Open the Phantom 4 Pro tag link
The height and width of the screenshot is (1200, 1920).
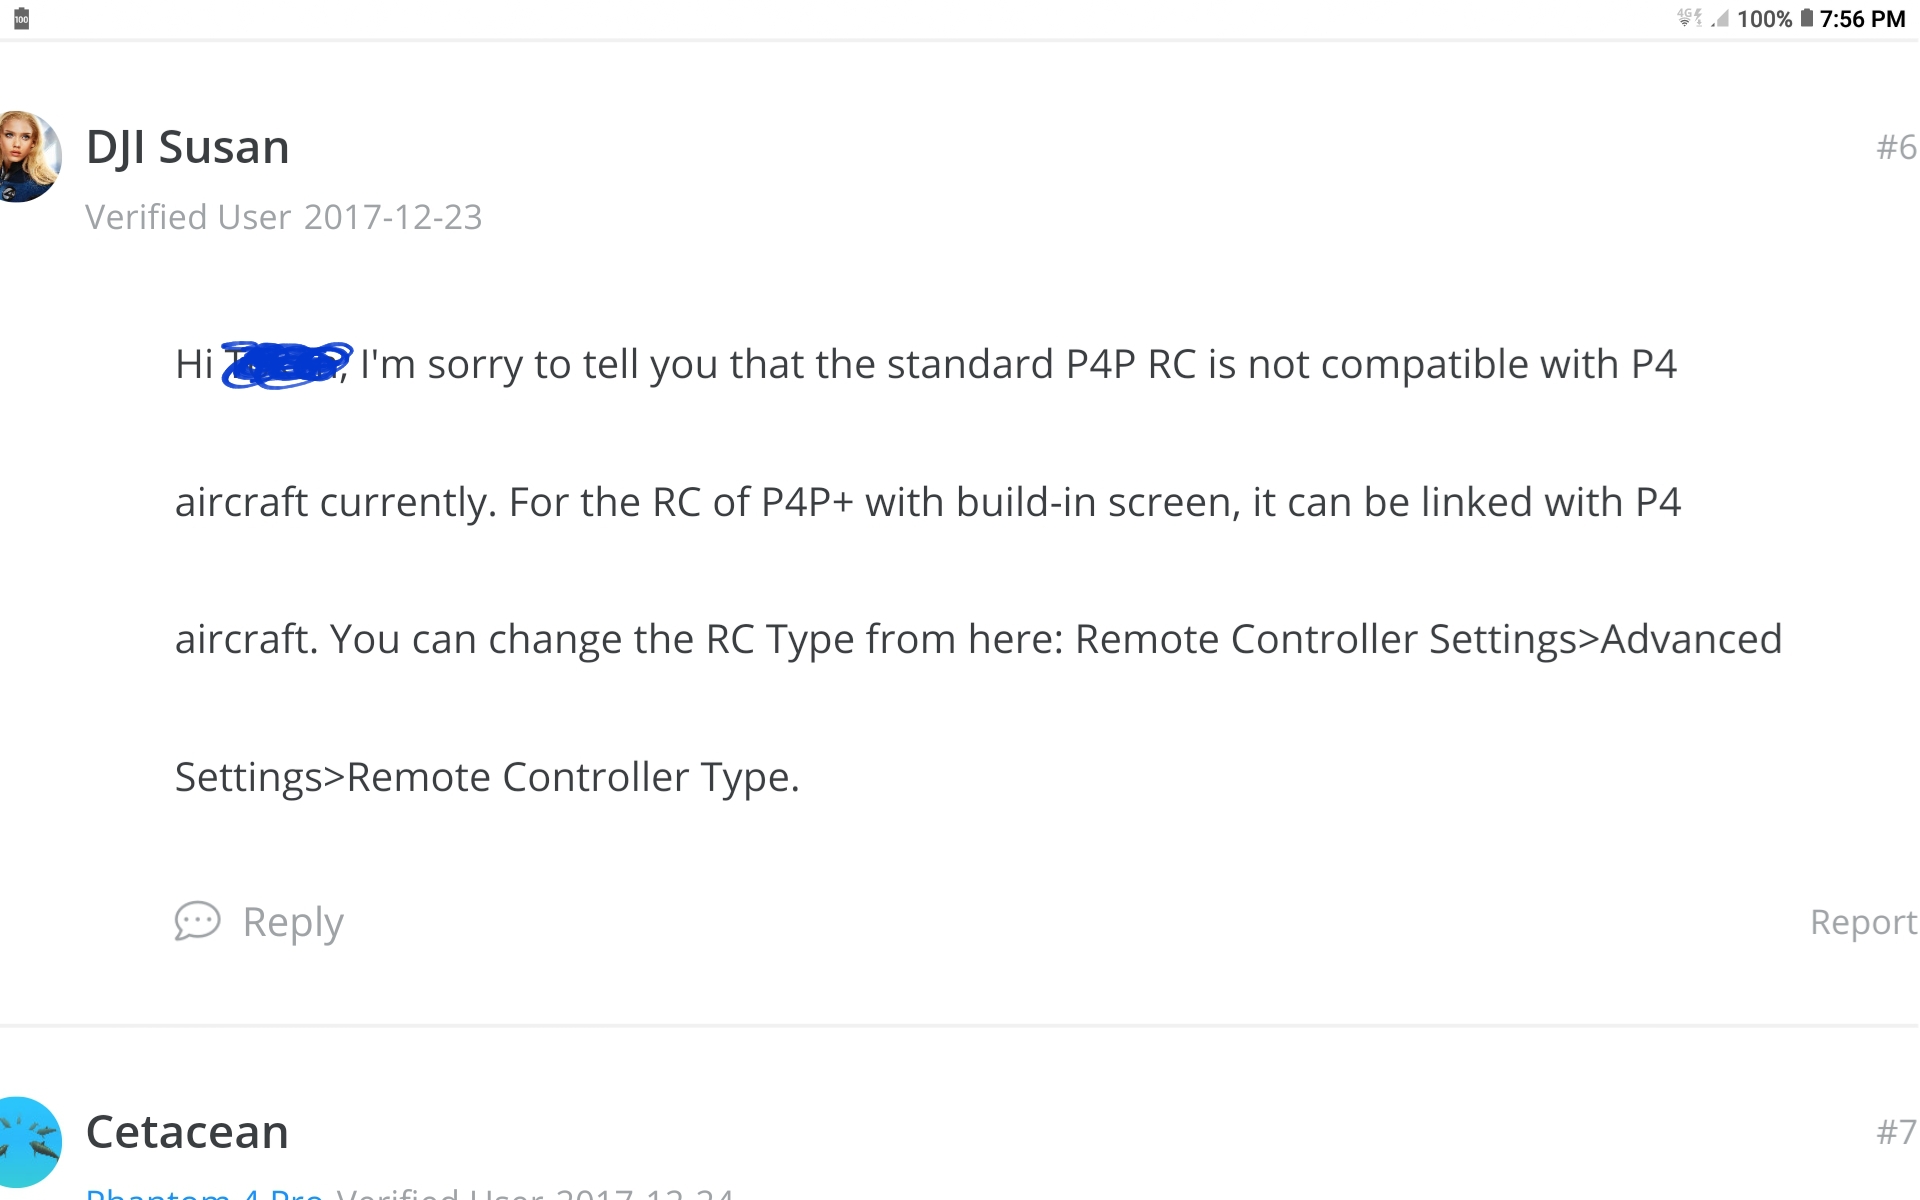tap(204, 1192)
